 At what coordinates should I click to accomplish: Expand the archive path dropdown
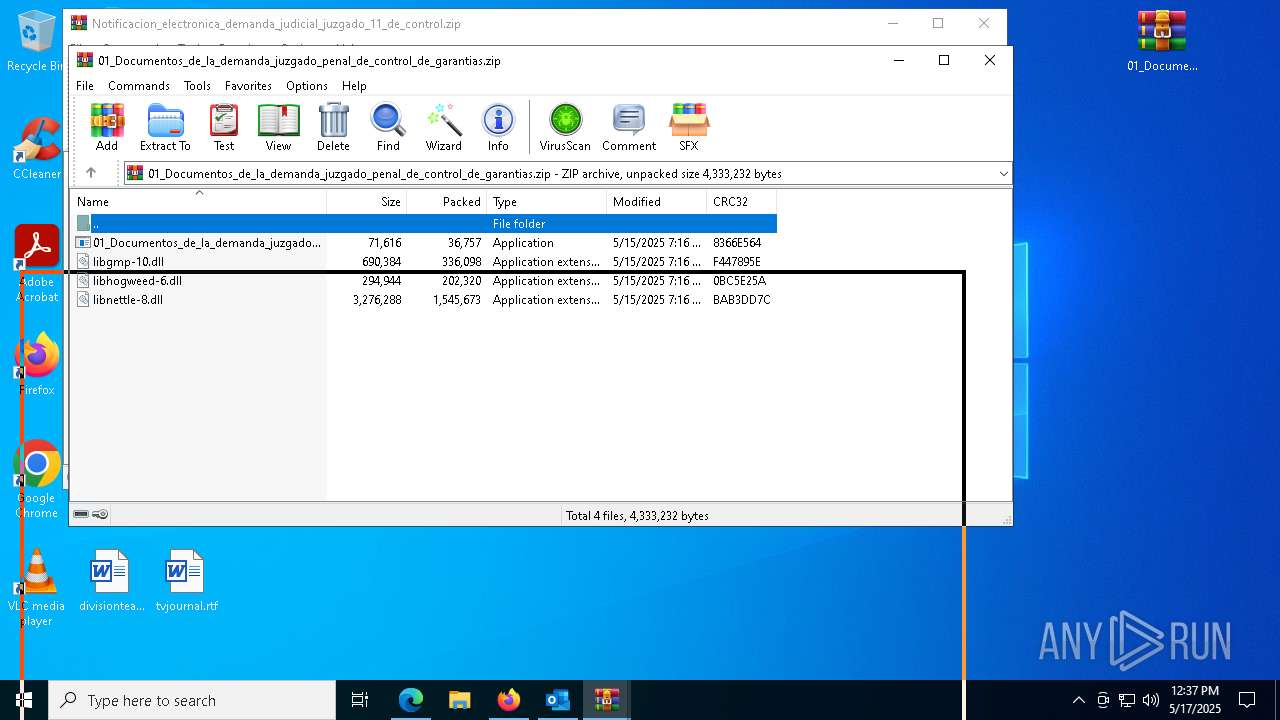tap(1003, 174)
